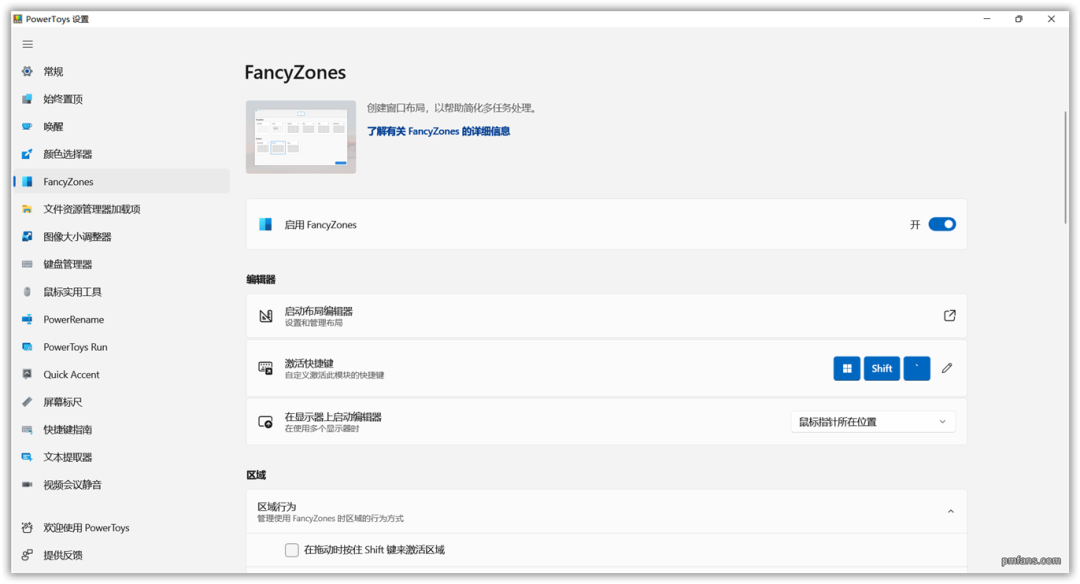1080x584 pixels.
Task: Open the 唤醒 page
Action: coord(121,126)
